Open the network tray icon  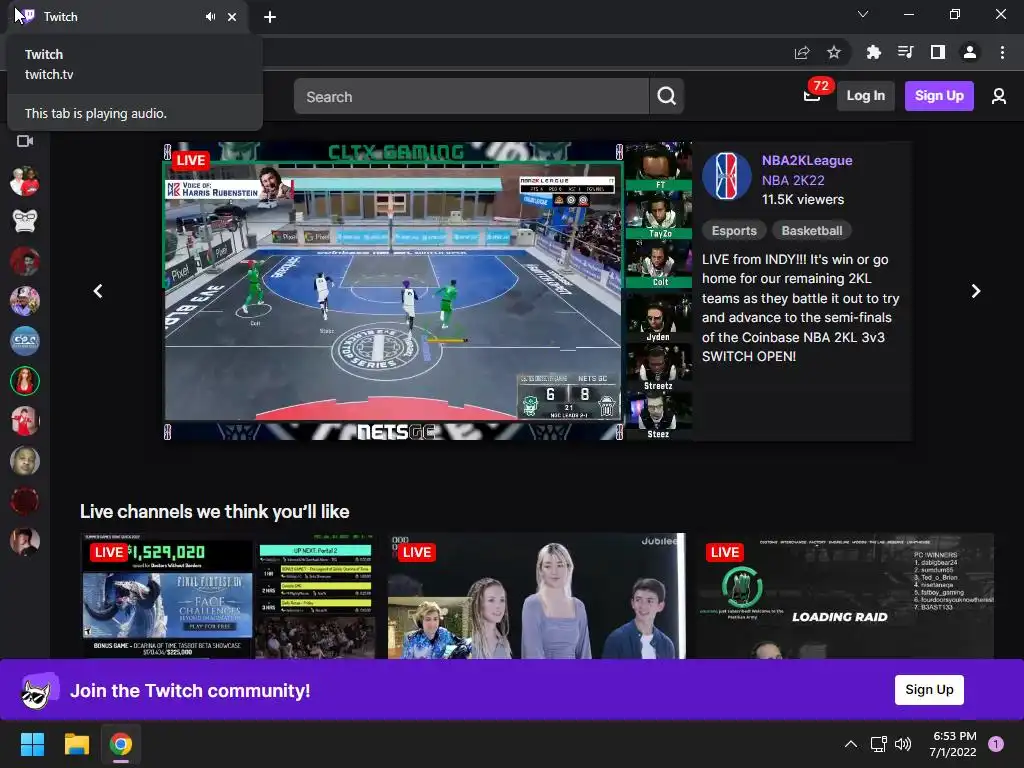coord(878,744)
